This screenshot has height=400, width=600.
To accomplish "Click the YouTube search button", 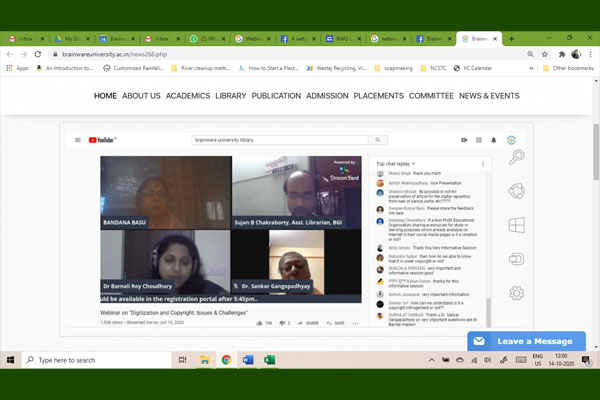I will (x=378, y=140).
